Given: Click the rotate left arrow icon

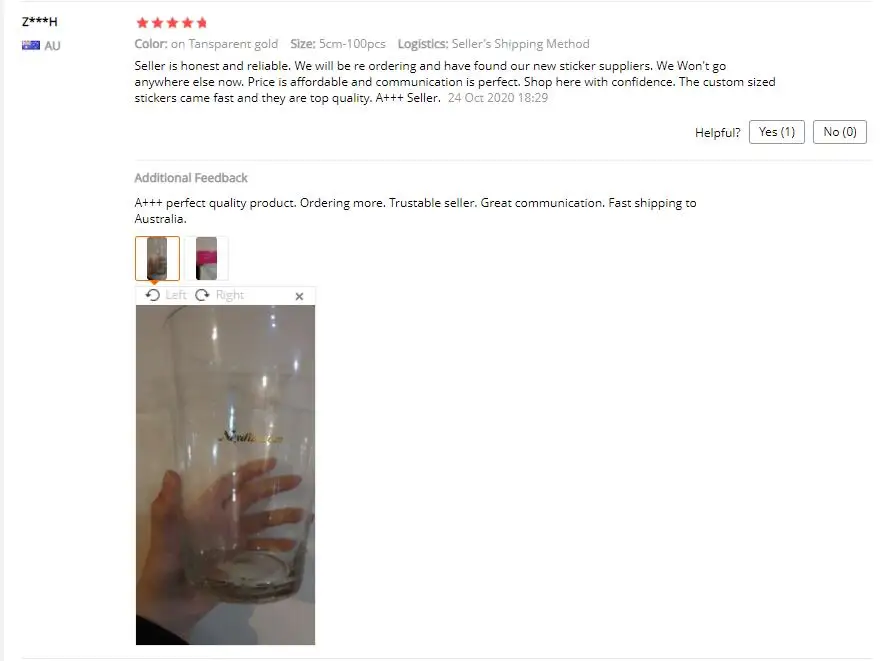Looking at the screenshot, I should click(x=152, y=295).
